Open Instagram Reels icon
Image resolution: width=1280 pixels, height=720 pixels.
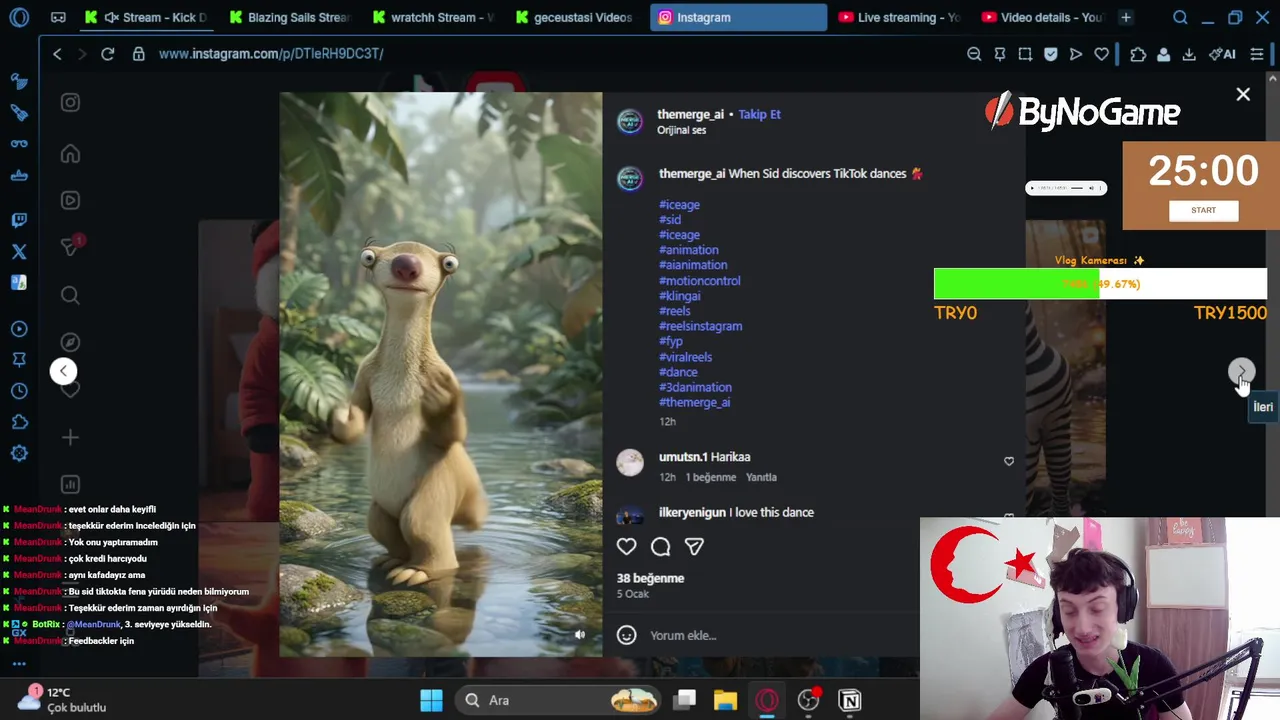(70, 200)
